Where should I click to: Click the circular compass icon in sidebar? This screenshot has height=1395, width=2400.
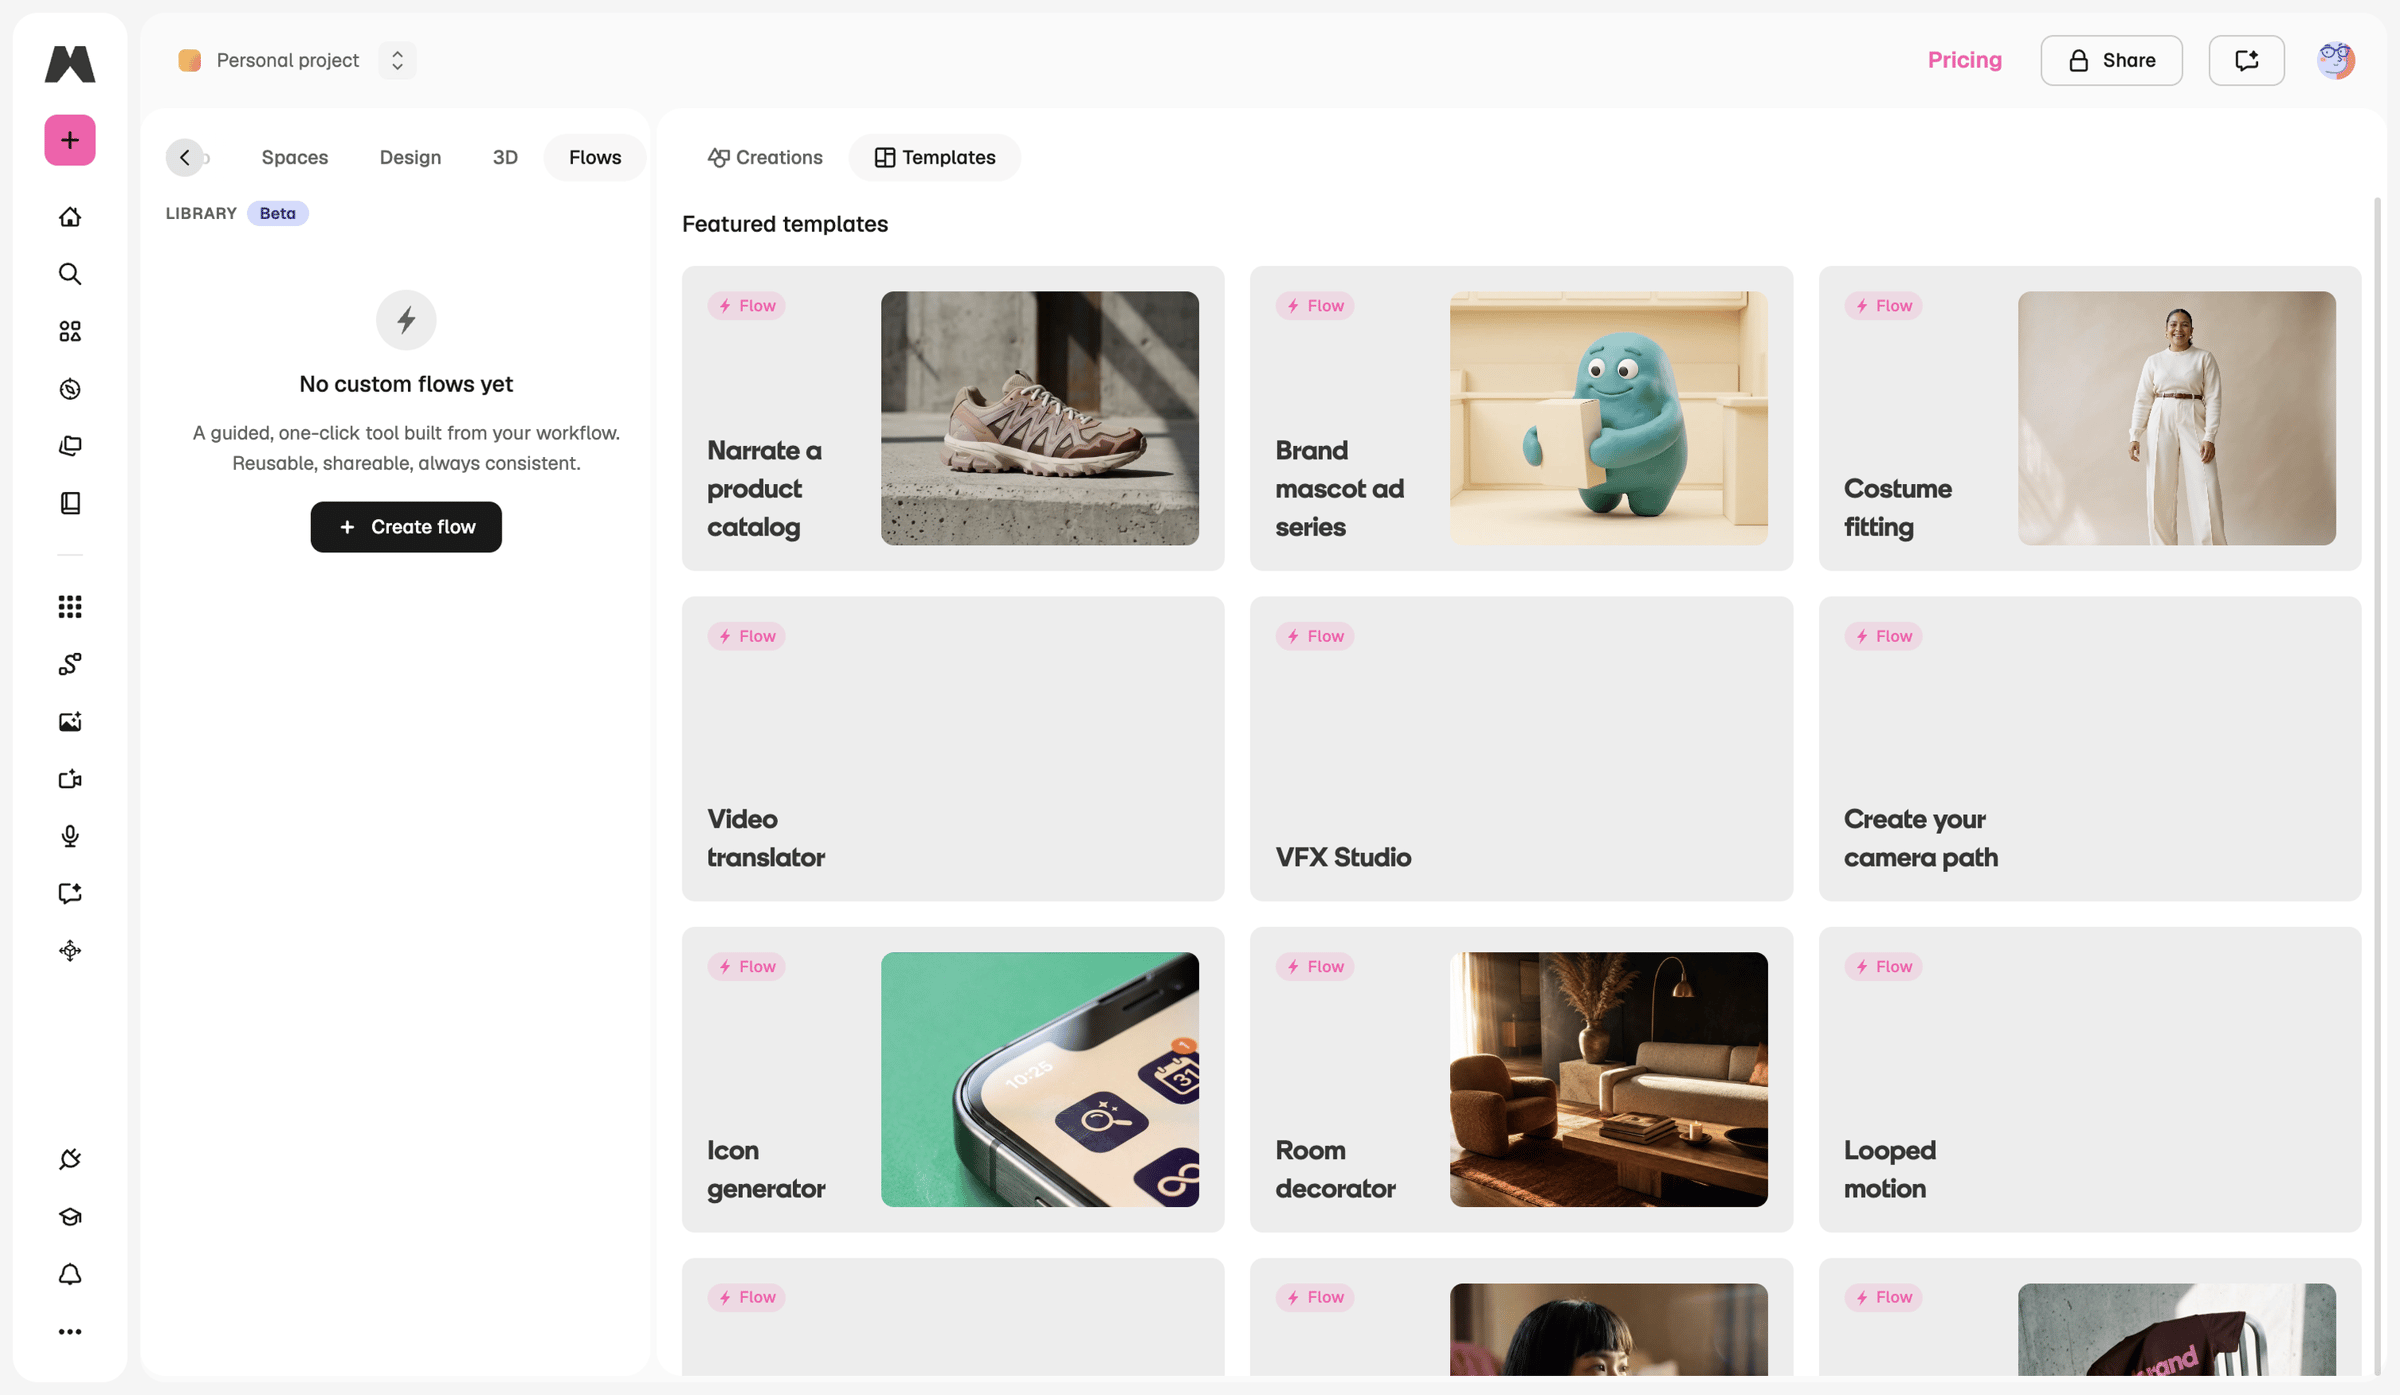[70, 389]
